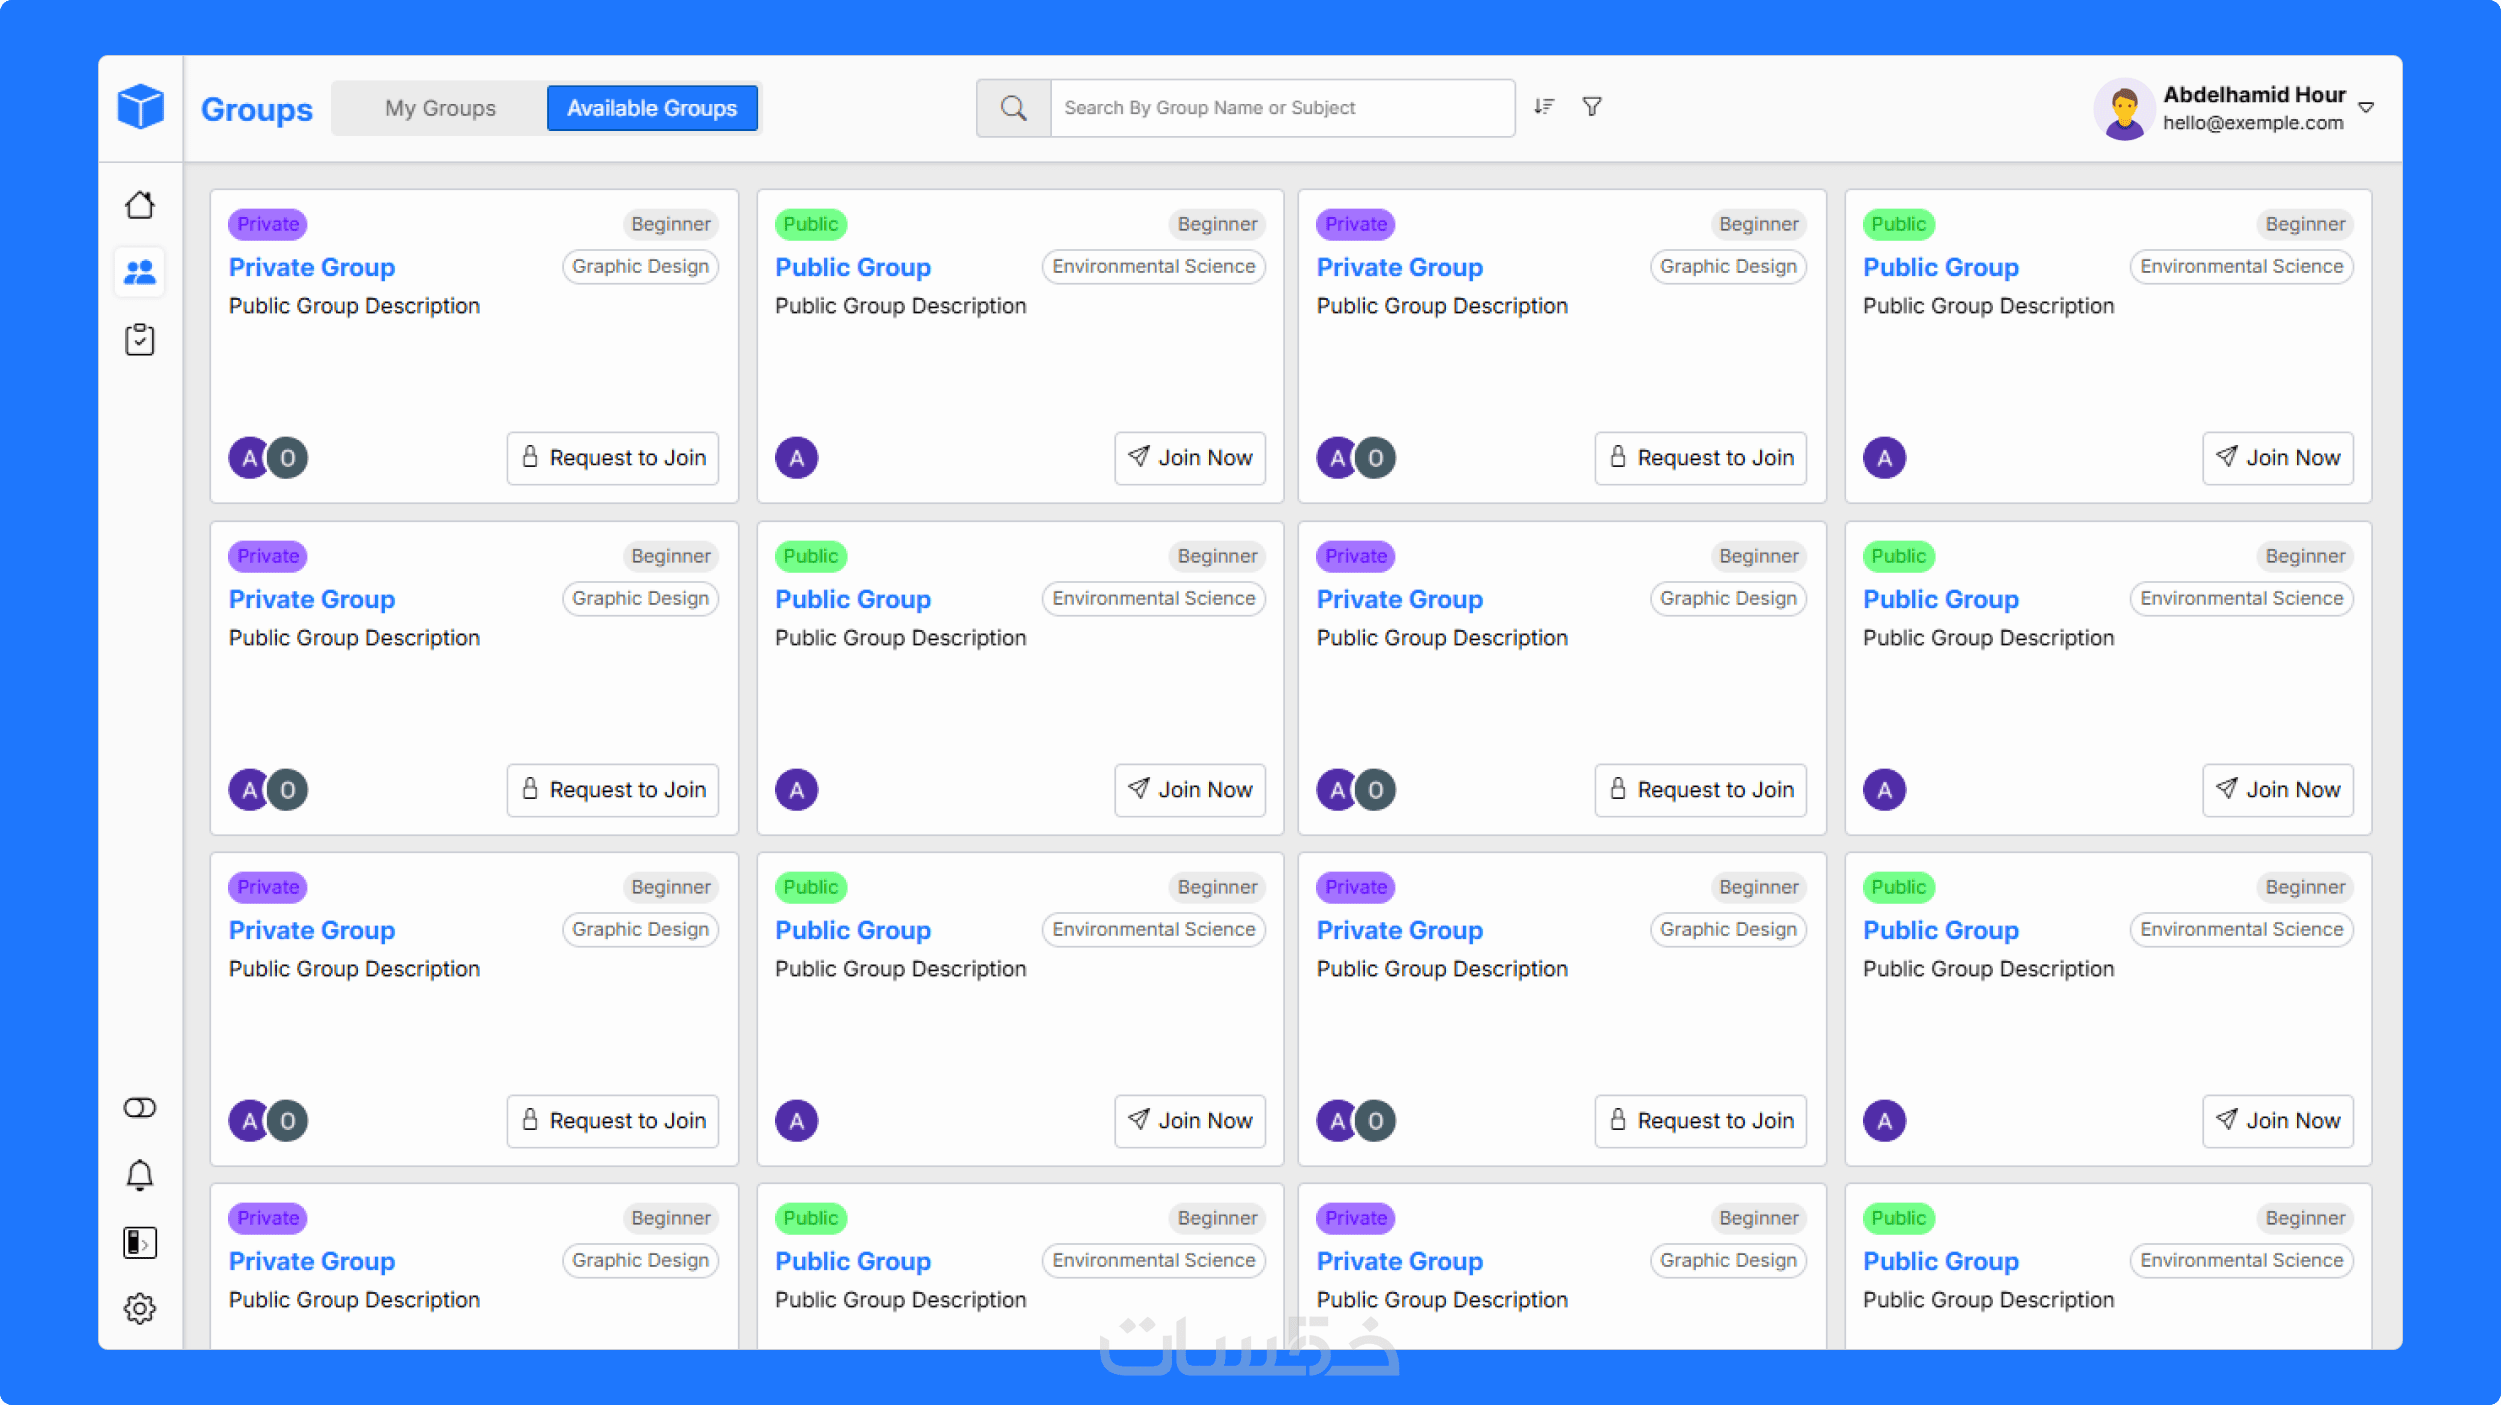Open the tasks clipboard icon in sidebar

pyautogui.click(x=140, y=340)
